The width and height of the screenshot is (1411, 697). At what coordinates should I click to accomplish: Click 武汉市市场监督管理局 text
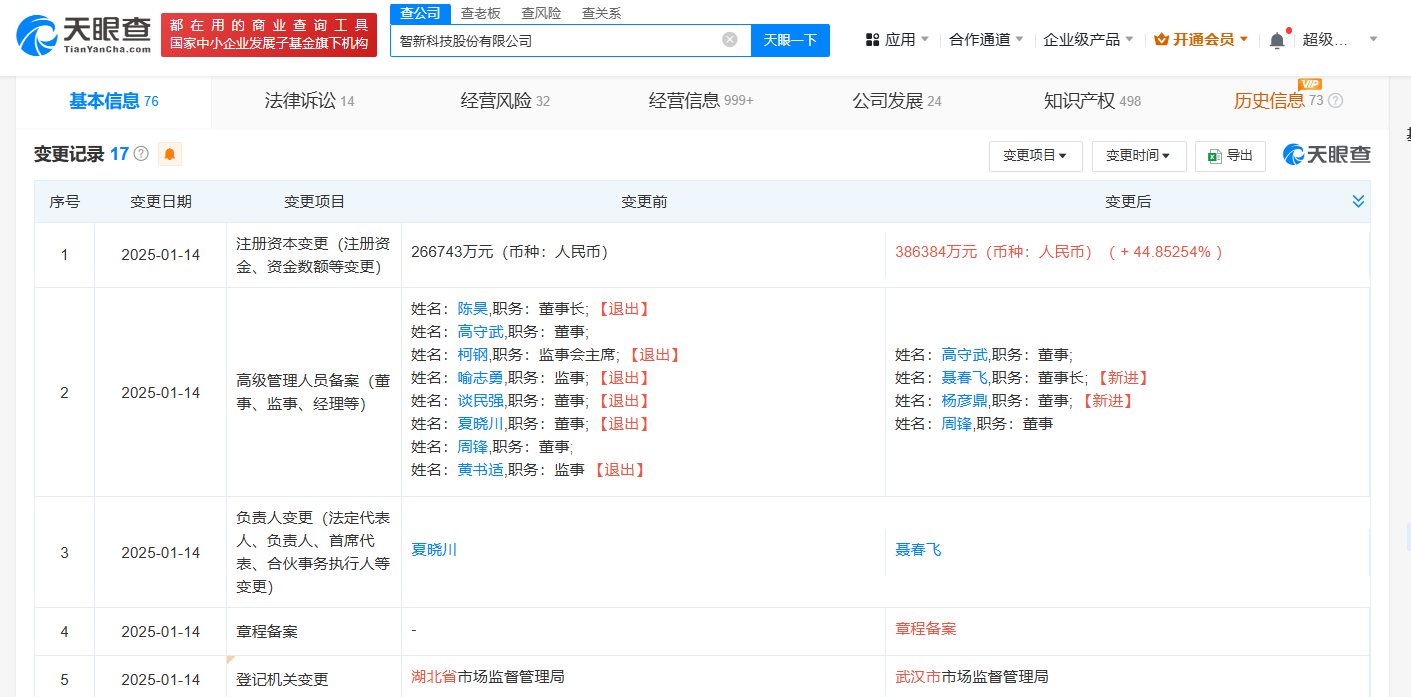point(972,677)
